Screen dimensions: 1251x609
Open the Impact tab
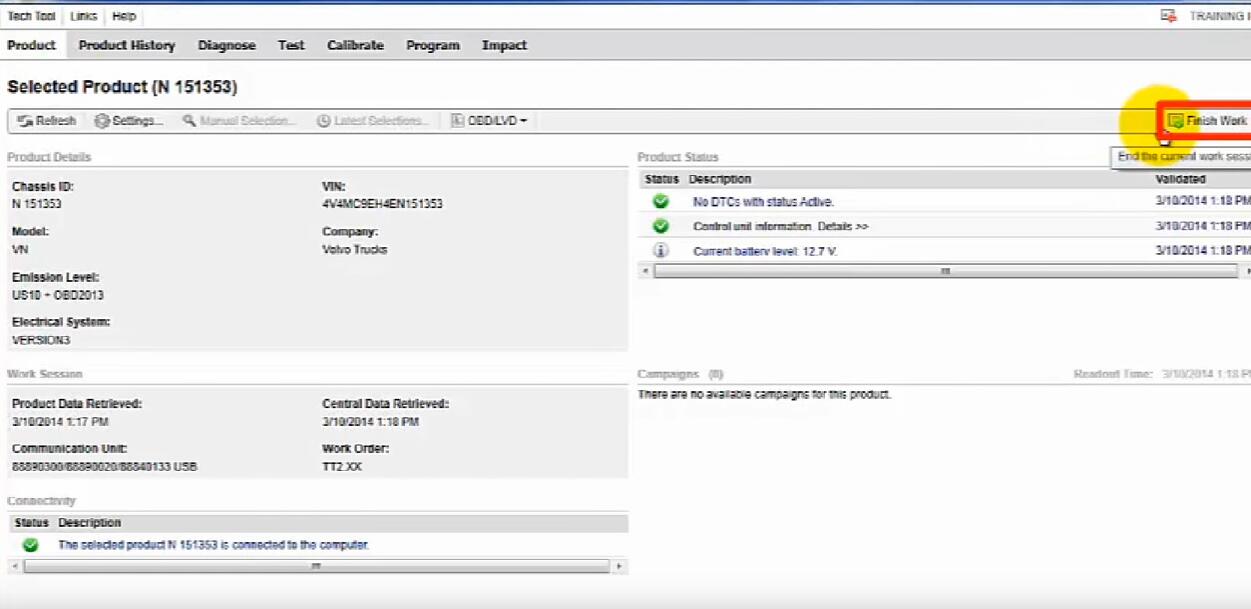tap(504, 45)
